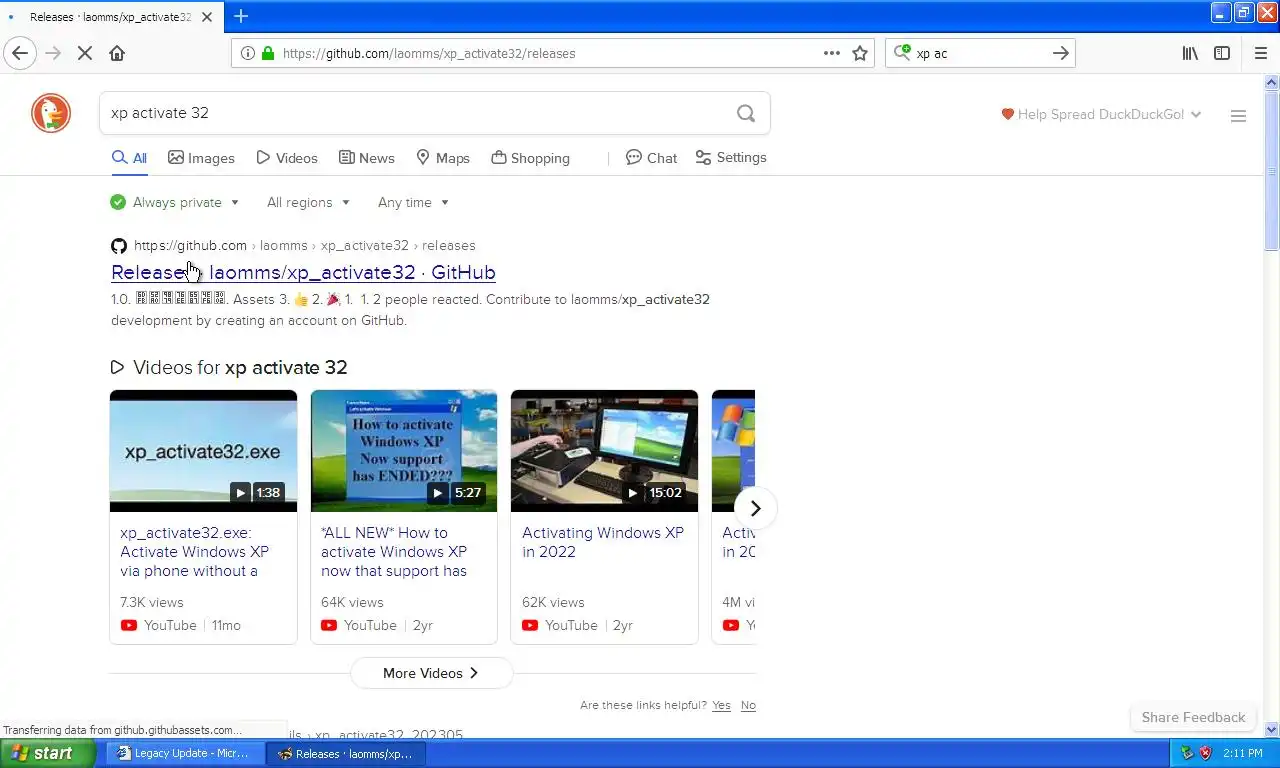Select the Releases taskbar window button

[x=347, y=753]
